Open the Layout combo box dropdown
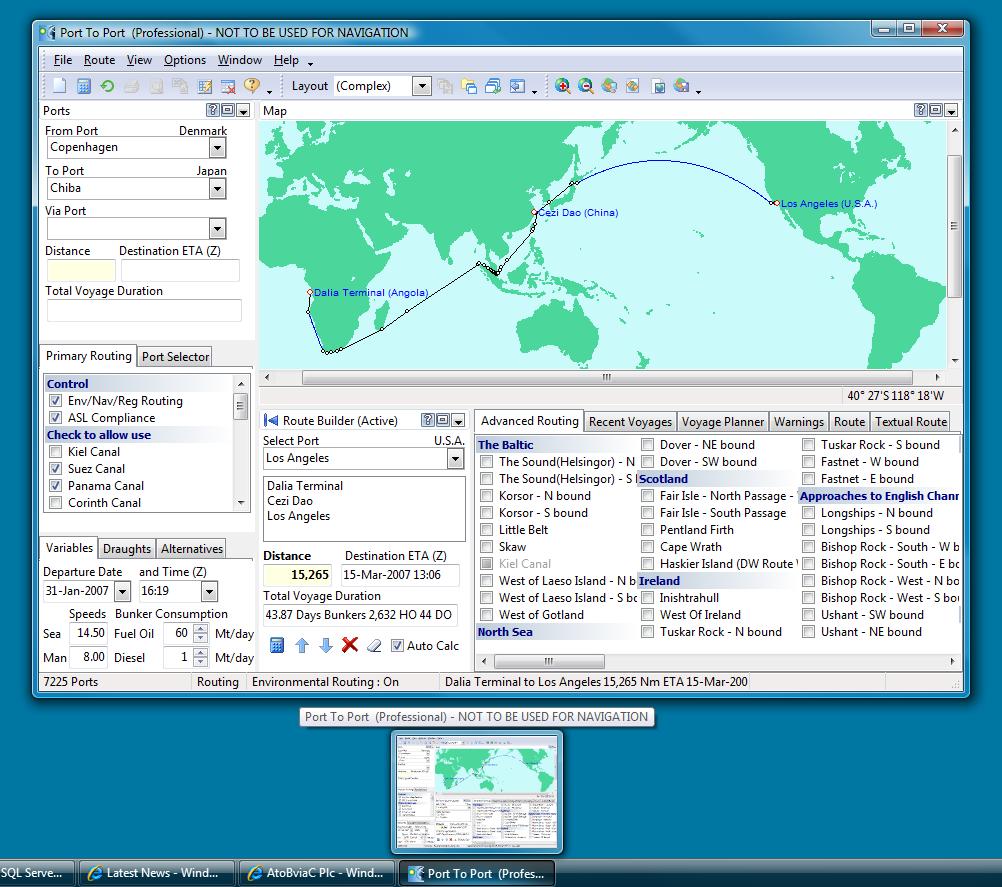The image size is (1002, 887). pos(421,86)
